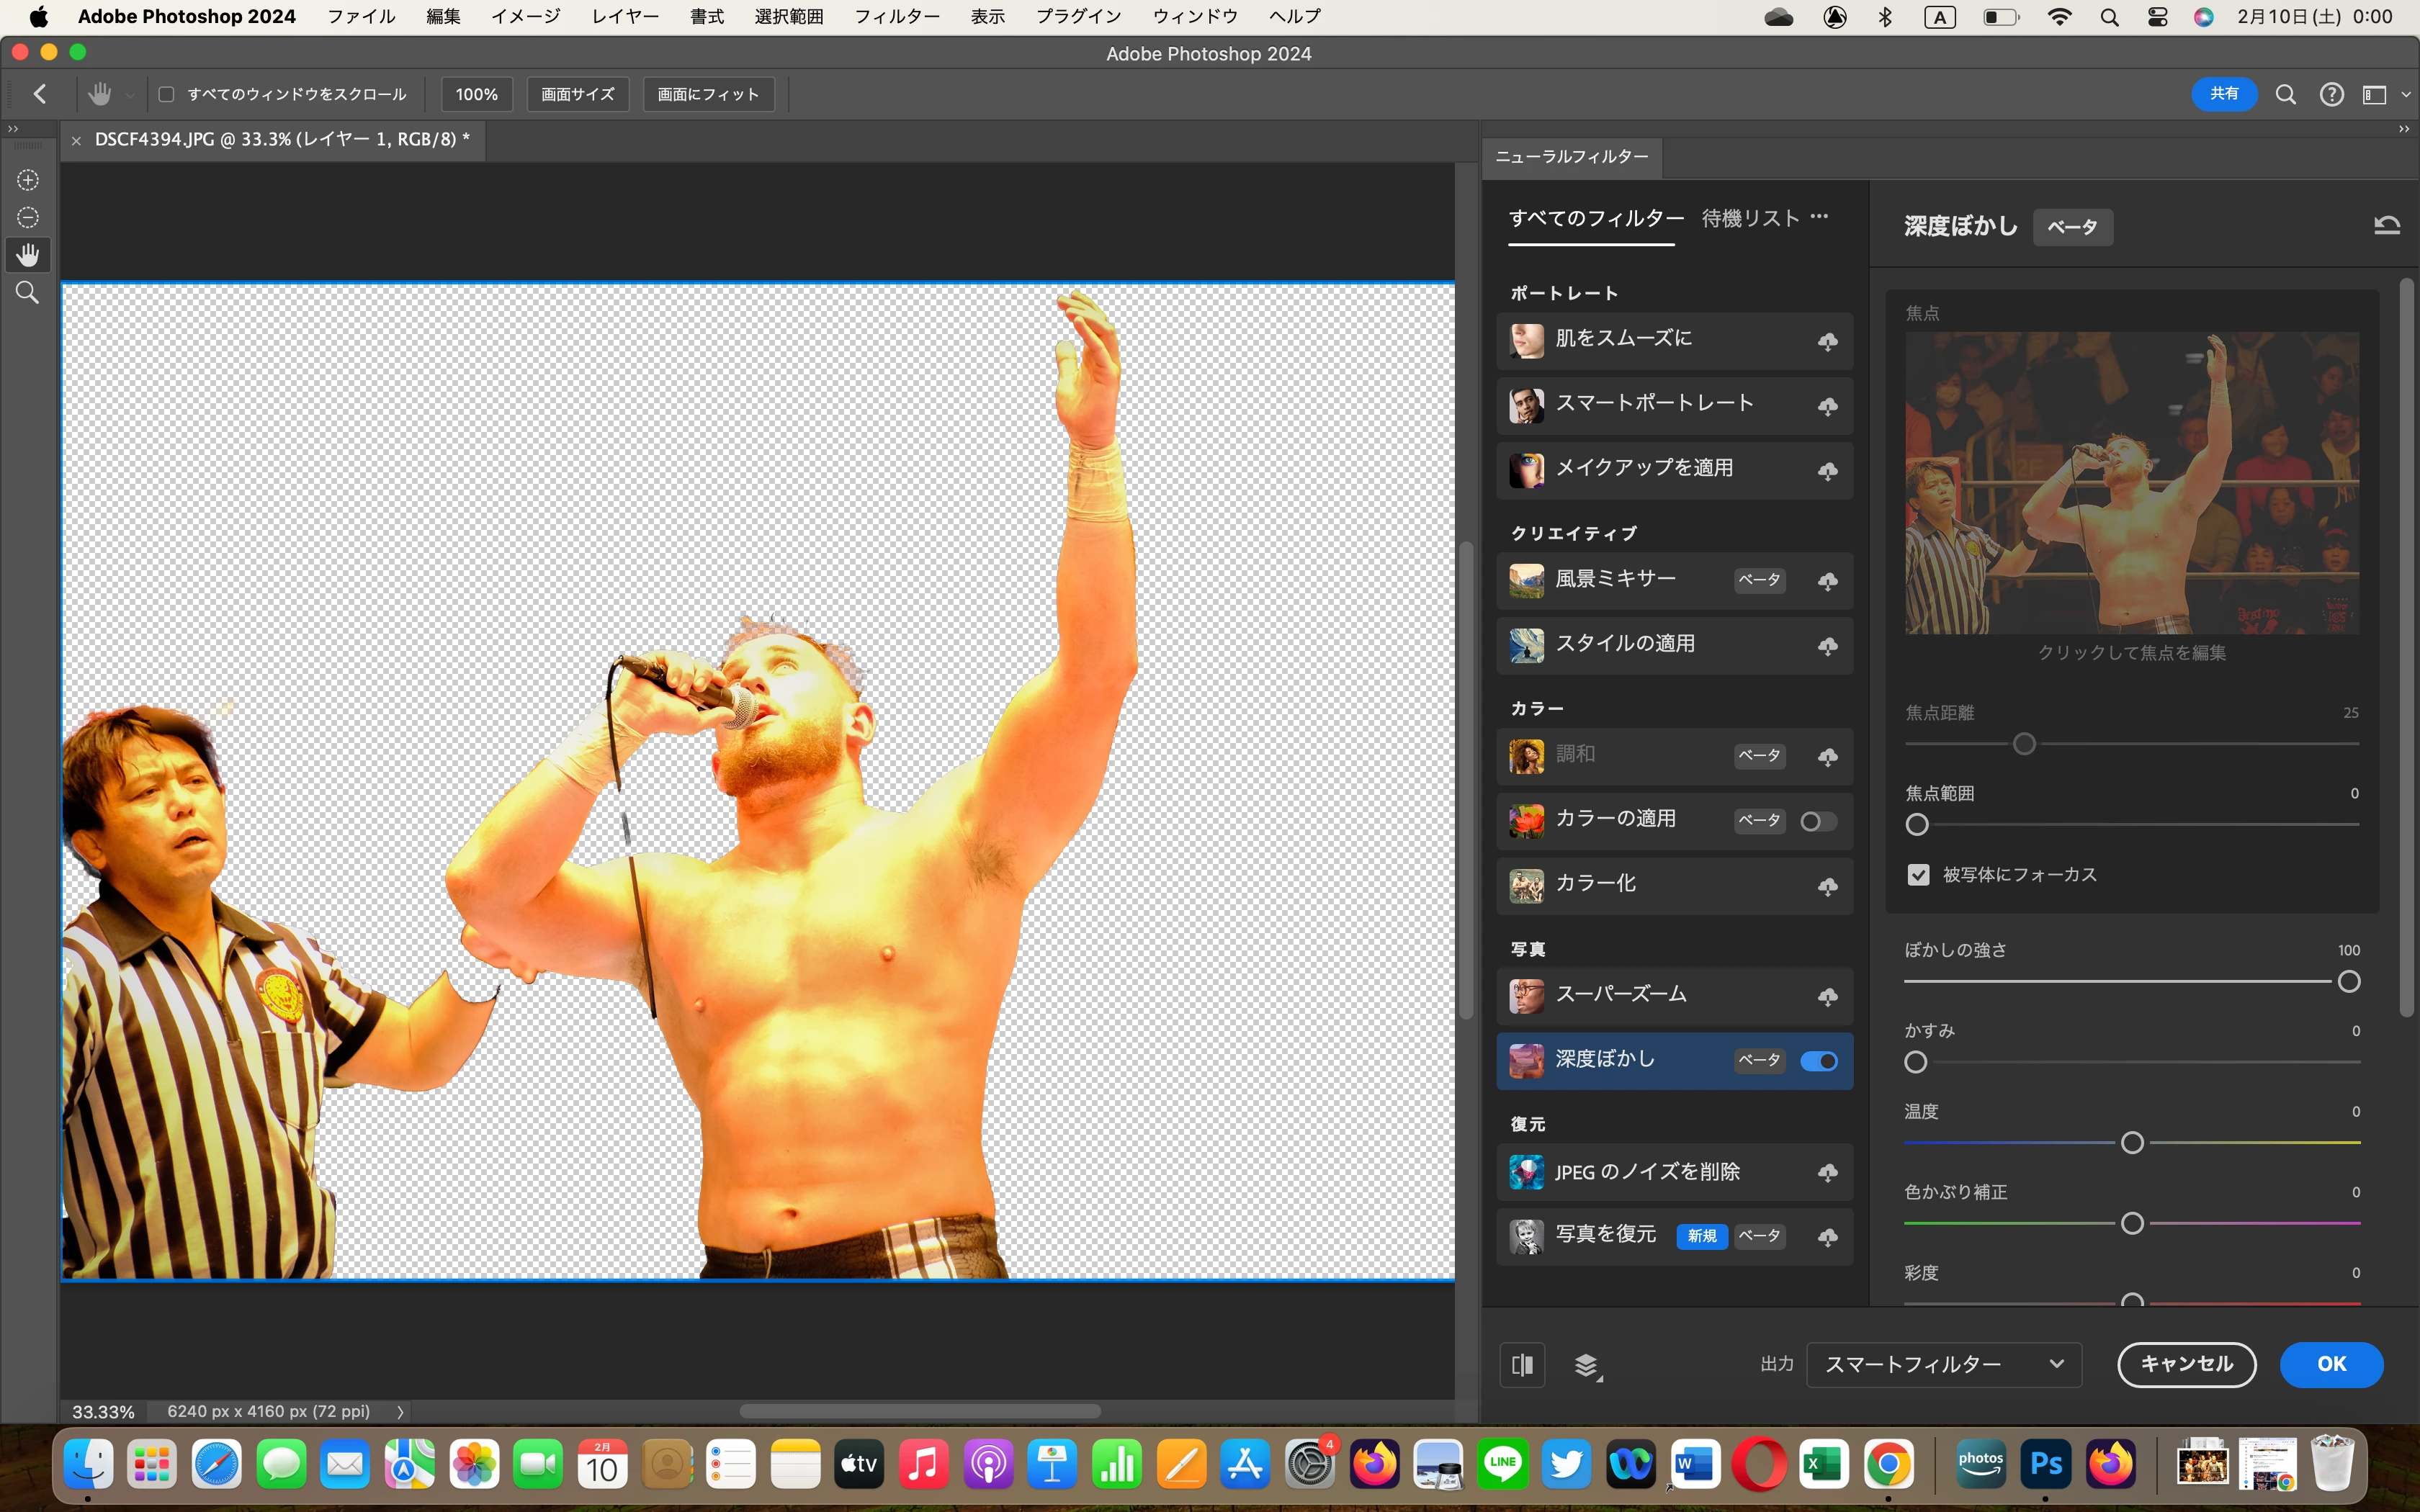This screenshot has height=1512, width=2420.
Task: Select the subtract-from-selection tool
Action: tap(28, 218)
